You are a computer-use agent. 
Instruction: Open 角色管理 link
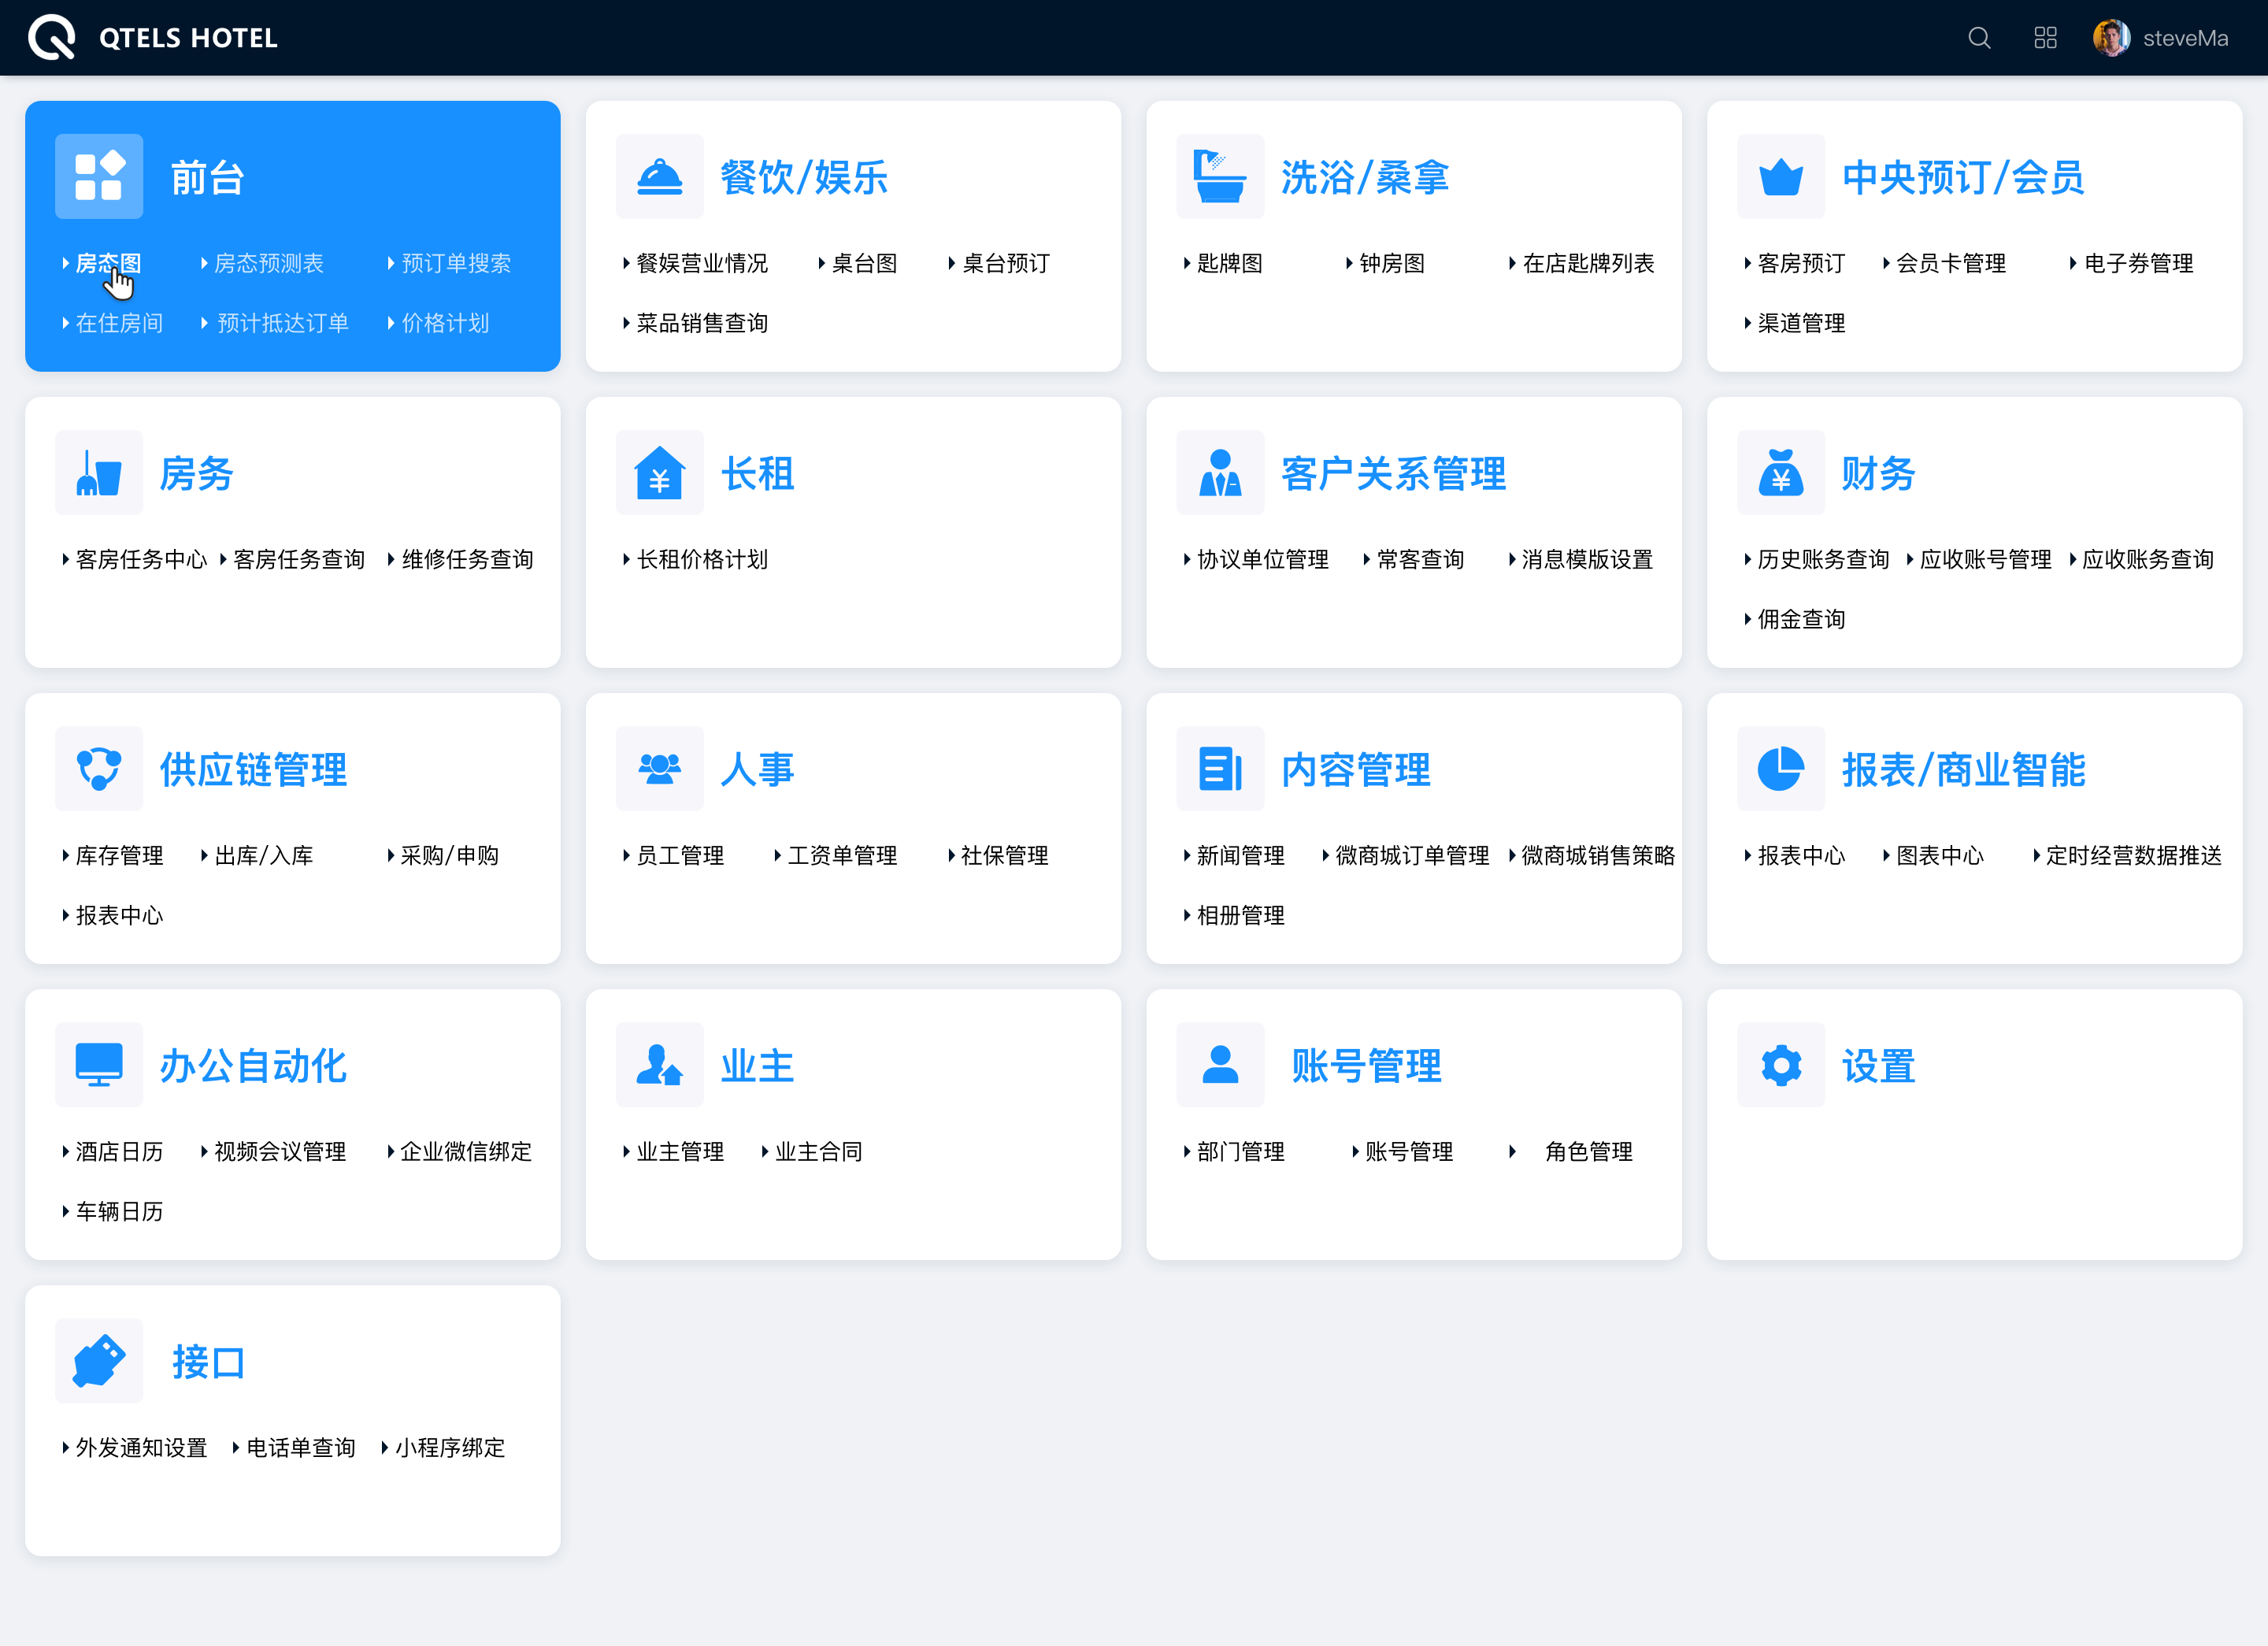(1588, 1151)
